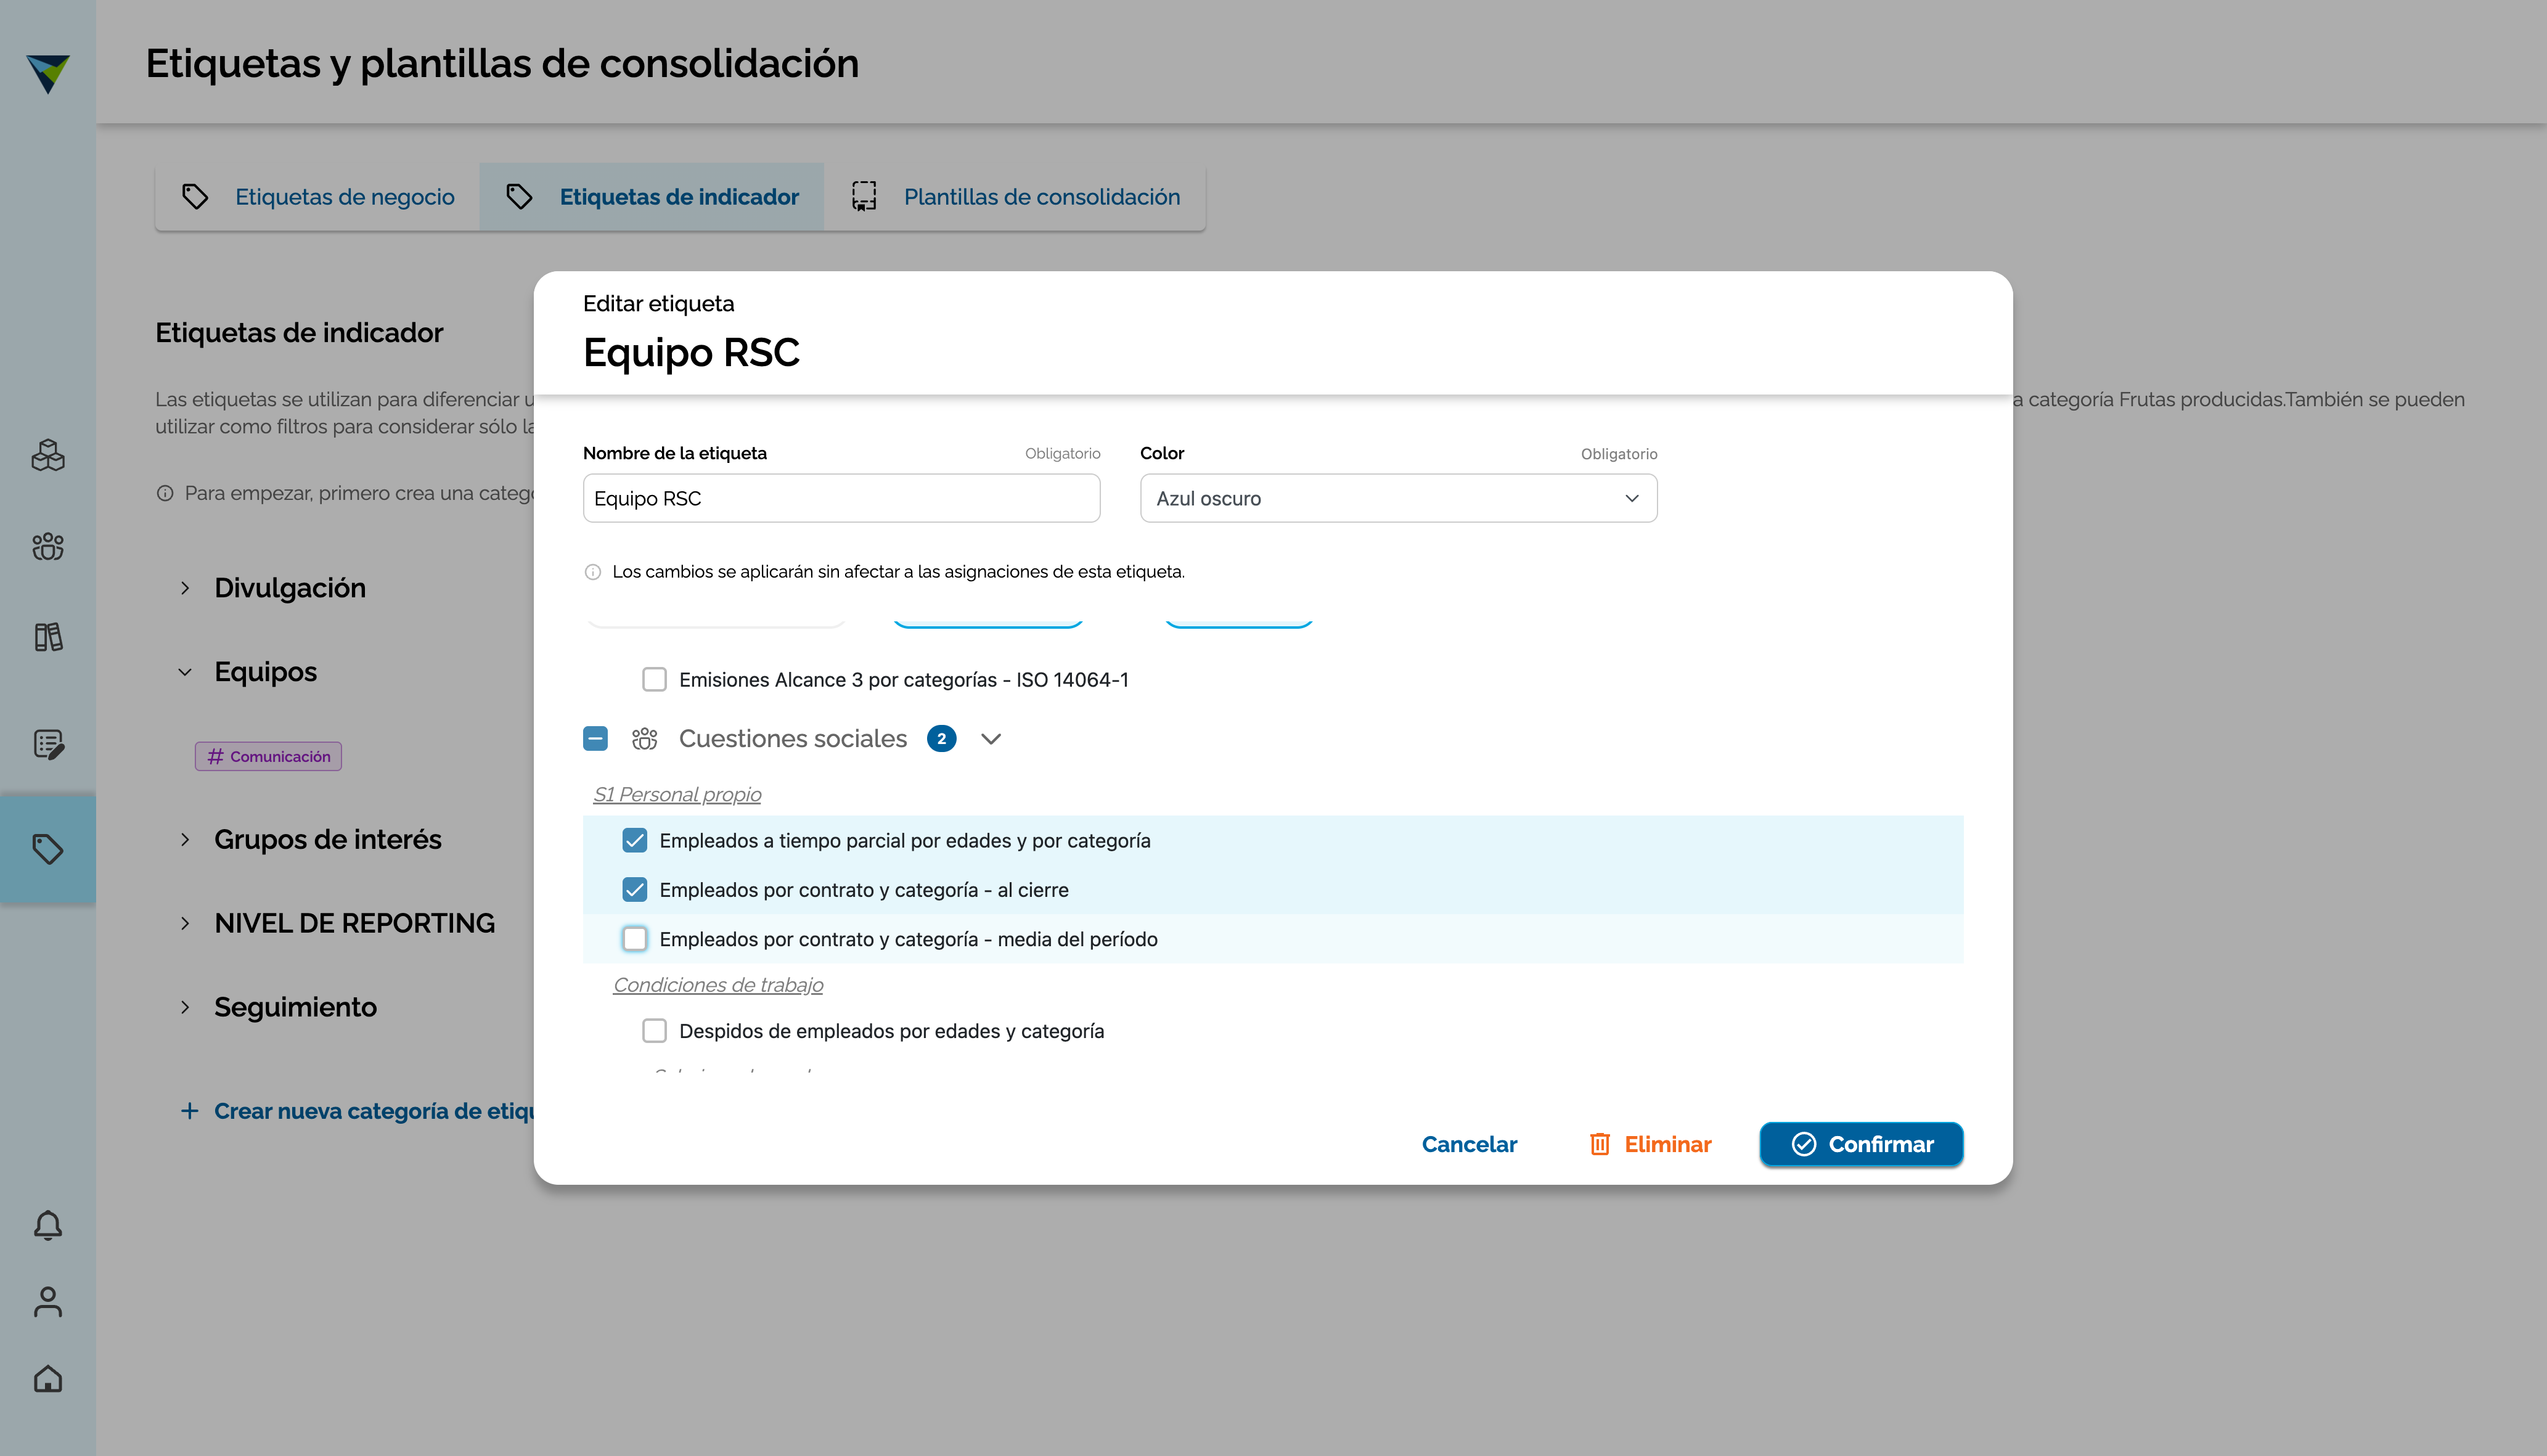Collapse the Cuestiones sociales section chevron
This screenshot has height=1456, width=2547.
coord(991,739)
